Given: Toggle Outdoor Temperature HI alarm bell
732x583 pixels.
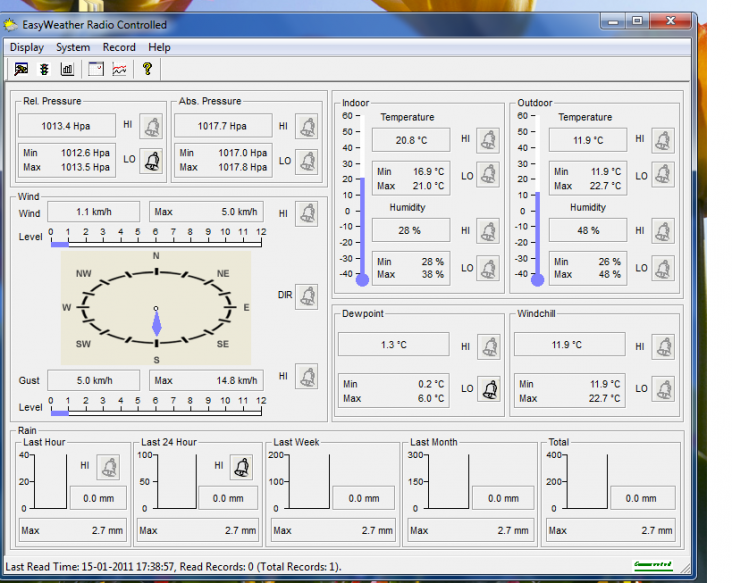Looking at the screenshot, I should coord(663,140).
